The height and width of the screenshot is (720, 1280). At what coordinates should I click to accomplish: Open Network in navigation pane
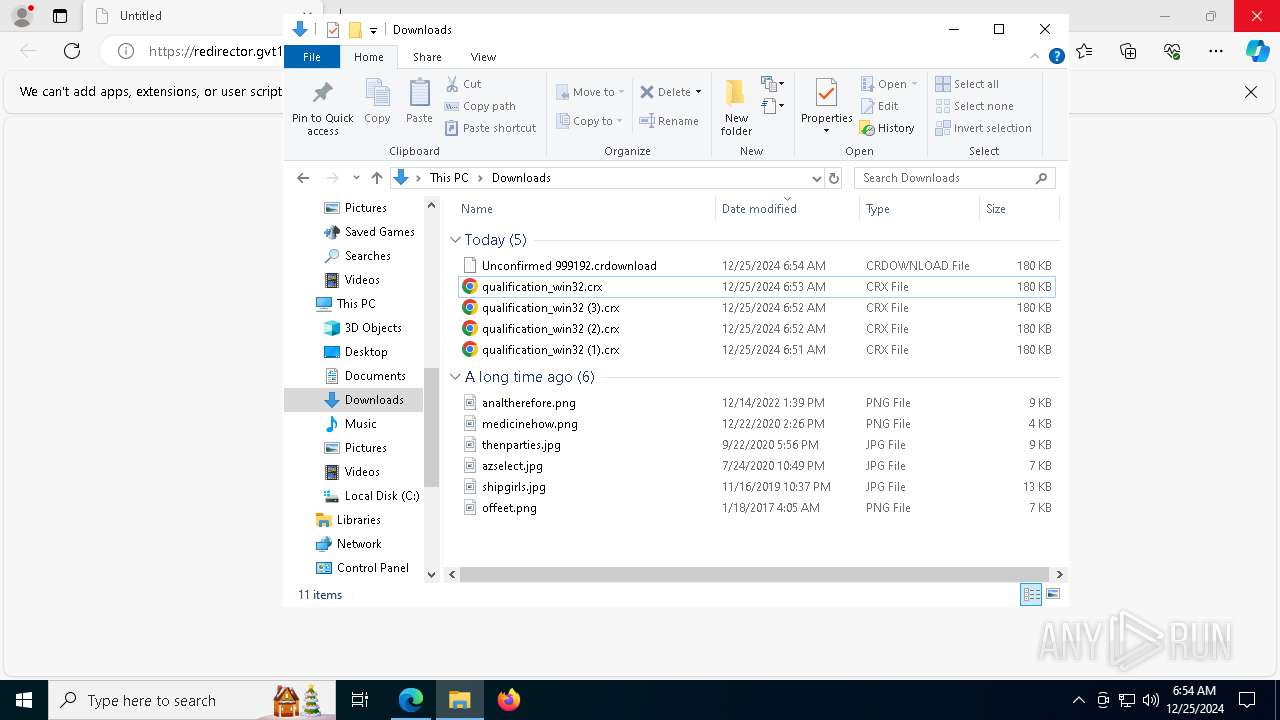point(359,544)
